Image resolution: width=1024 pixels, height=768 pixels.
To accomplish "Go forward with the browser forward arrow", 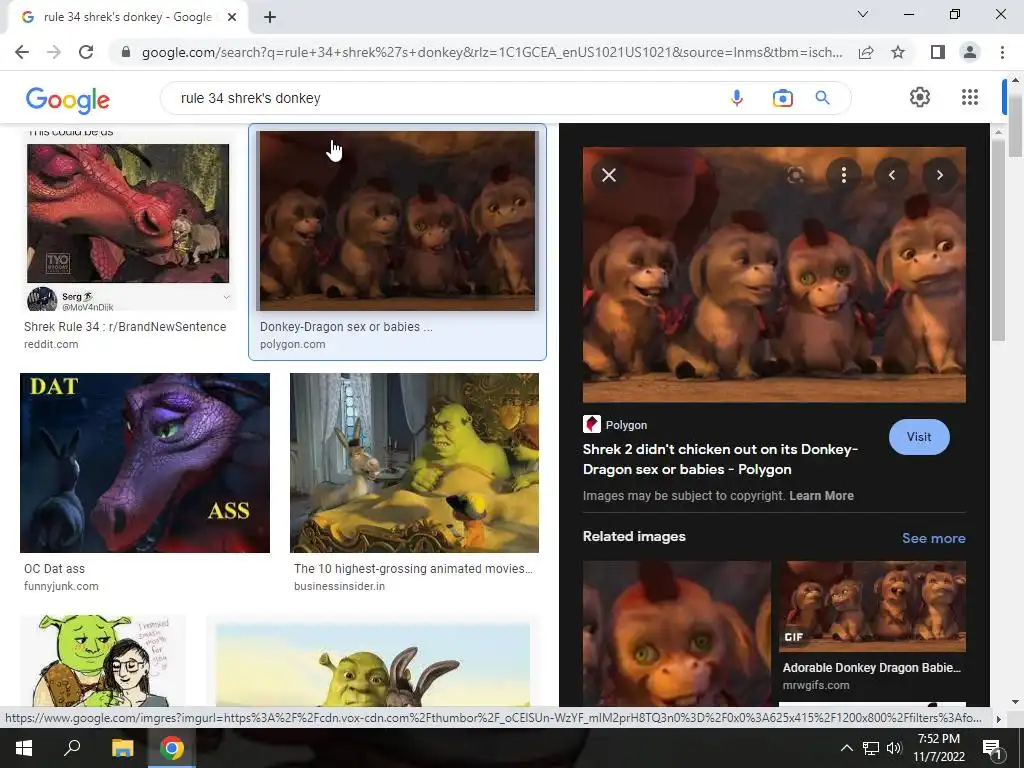I will [54, 52].
